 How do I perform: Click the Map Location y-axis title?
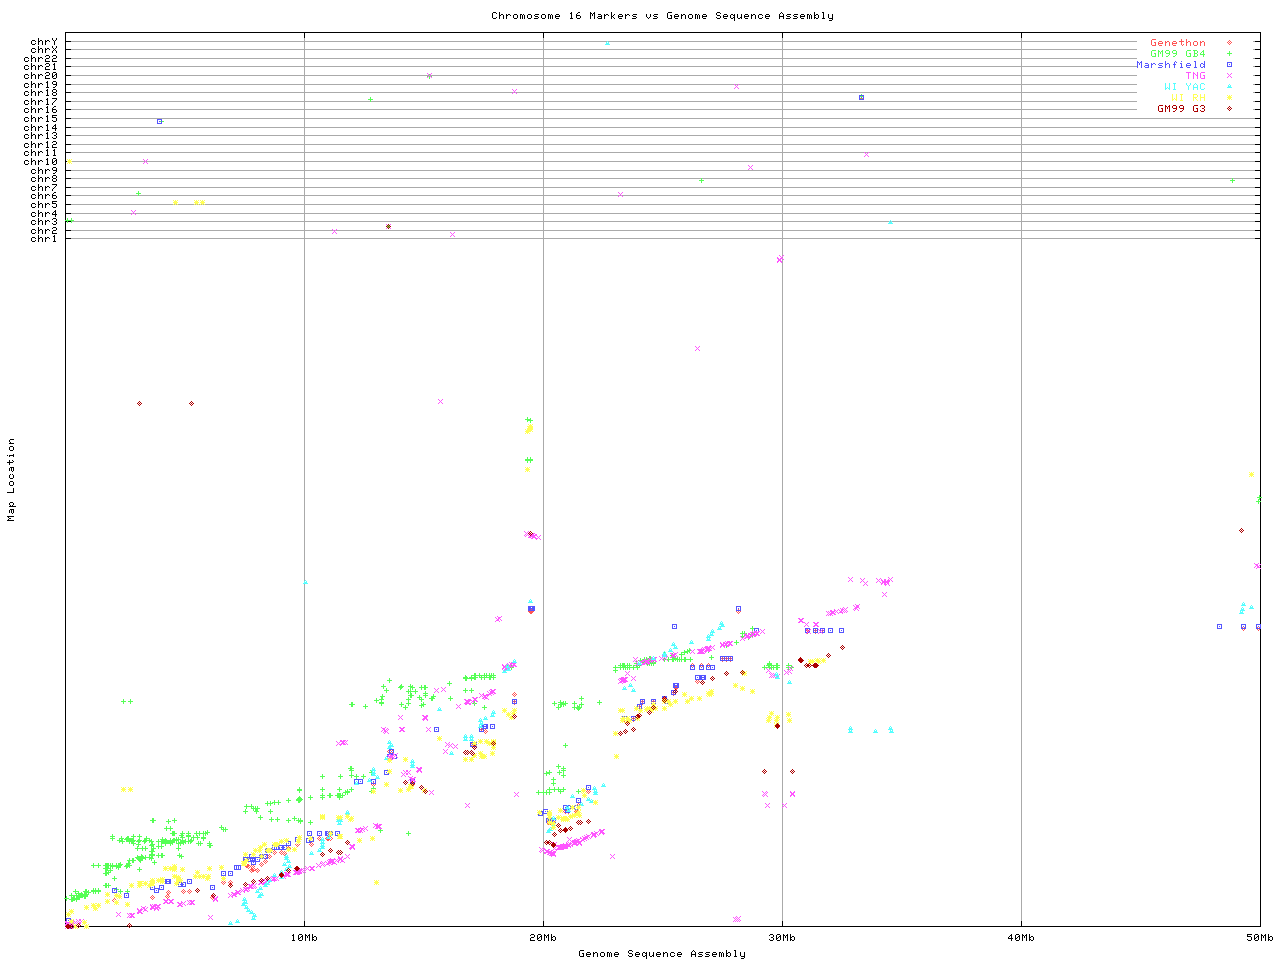[x=12, y=480]
